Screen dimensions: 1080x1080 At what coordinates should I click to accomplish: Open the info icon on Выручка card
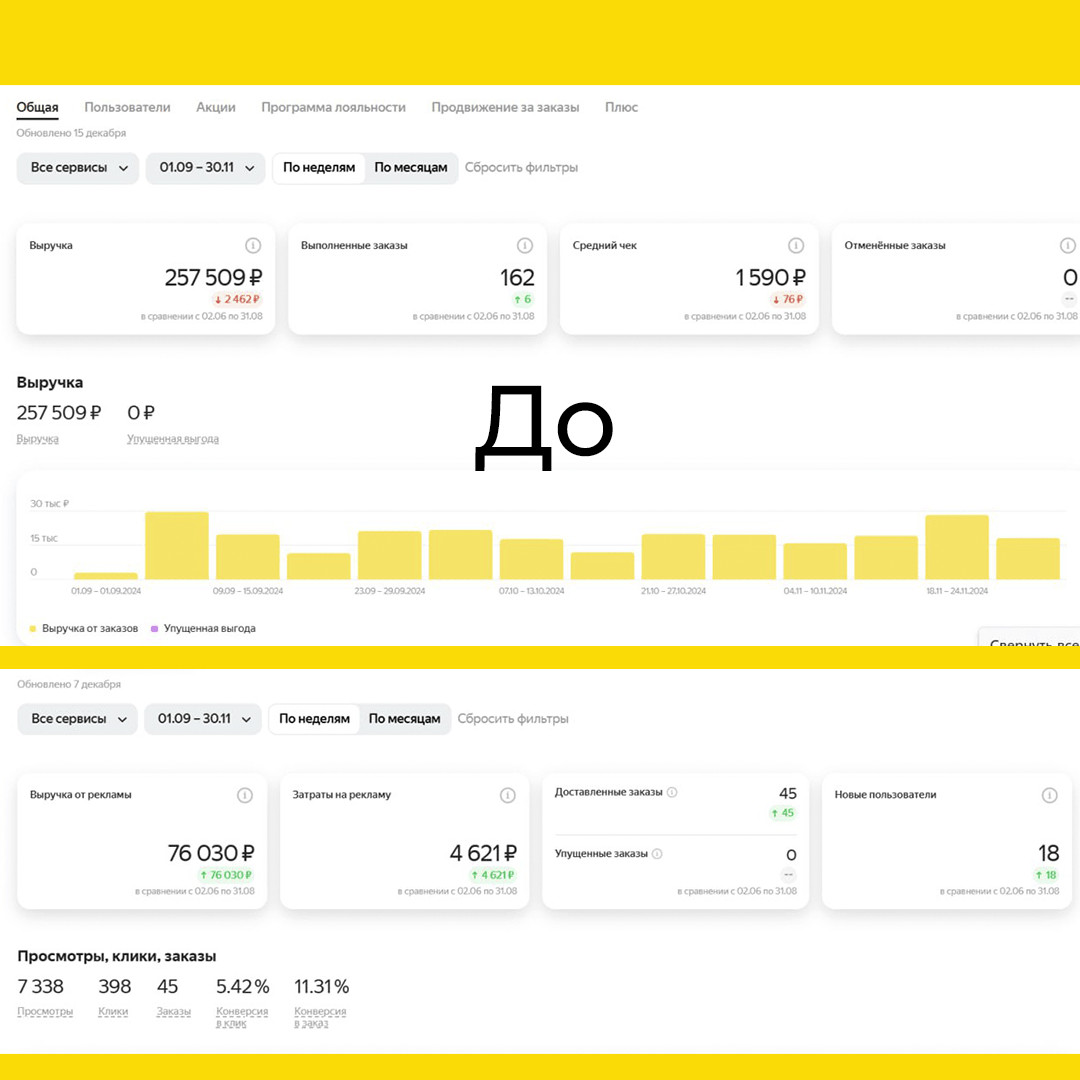[253, 245]
